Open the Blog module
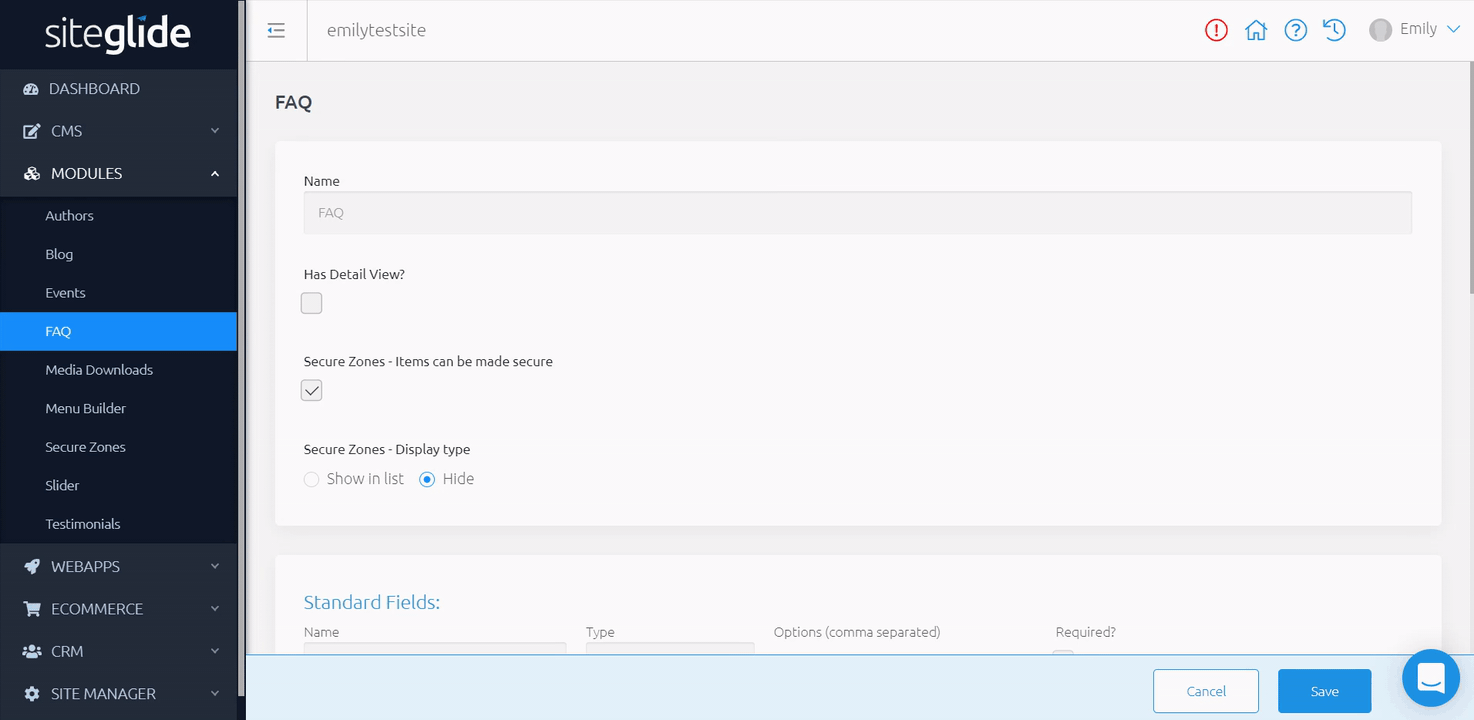 [59, 254]
